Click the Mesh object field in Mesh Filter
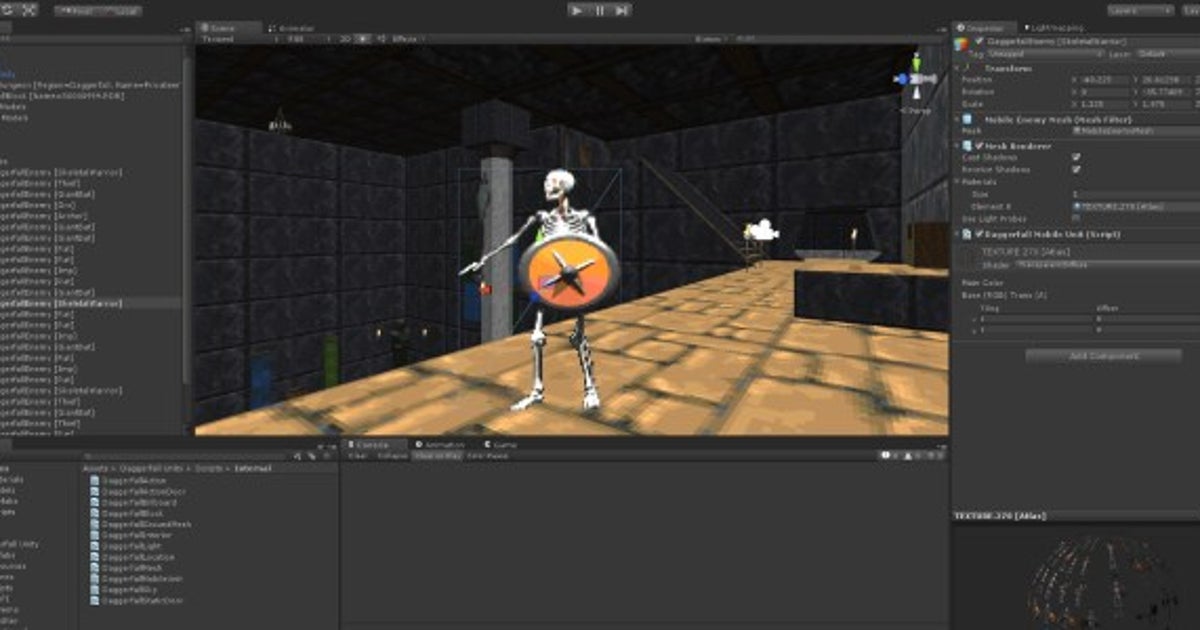This screenshot has width=1200, height=630. pos(1134,130)
